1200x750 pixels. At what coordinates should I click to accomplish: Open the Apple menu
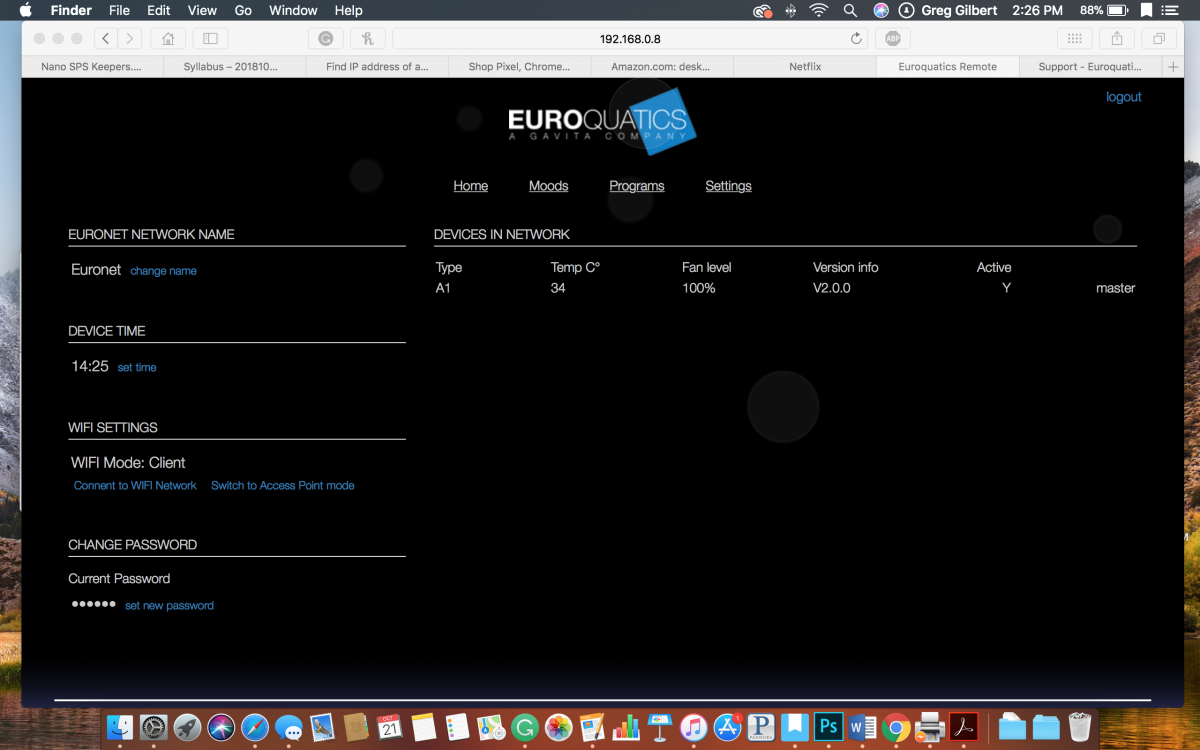tap(26, 10)
